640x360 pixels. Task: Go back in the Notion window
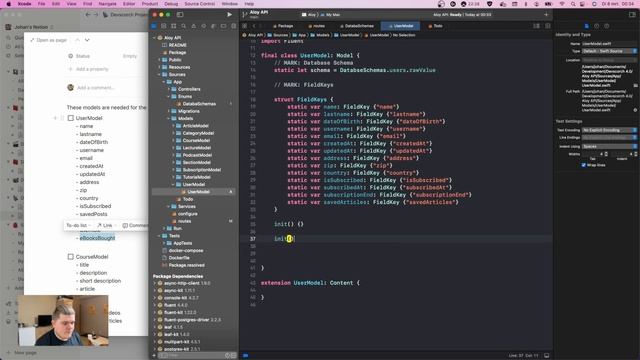88,15
